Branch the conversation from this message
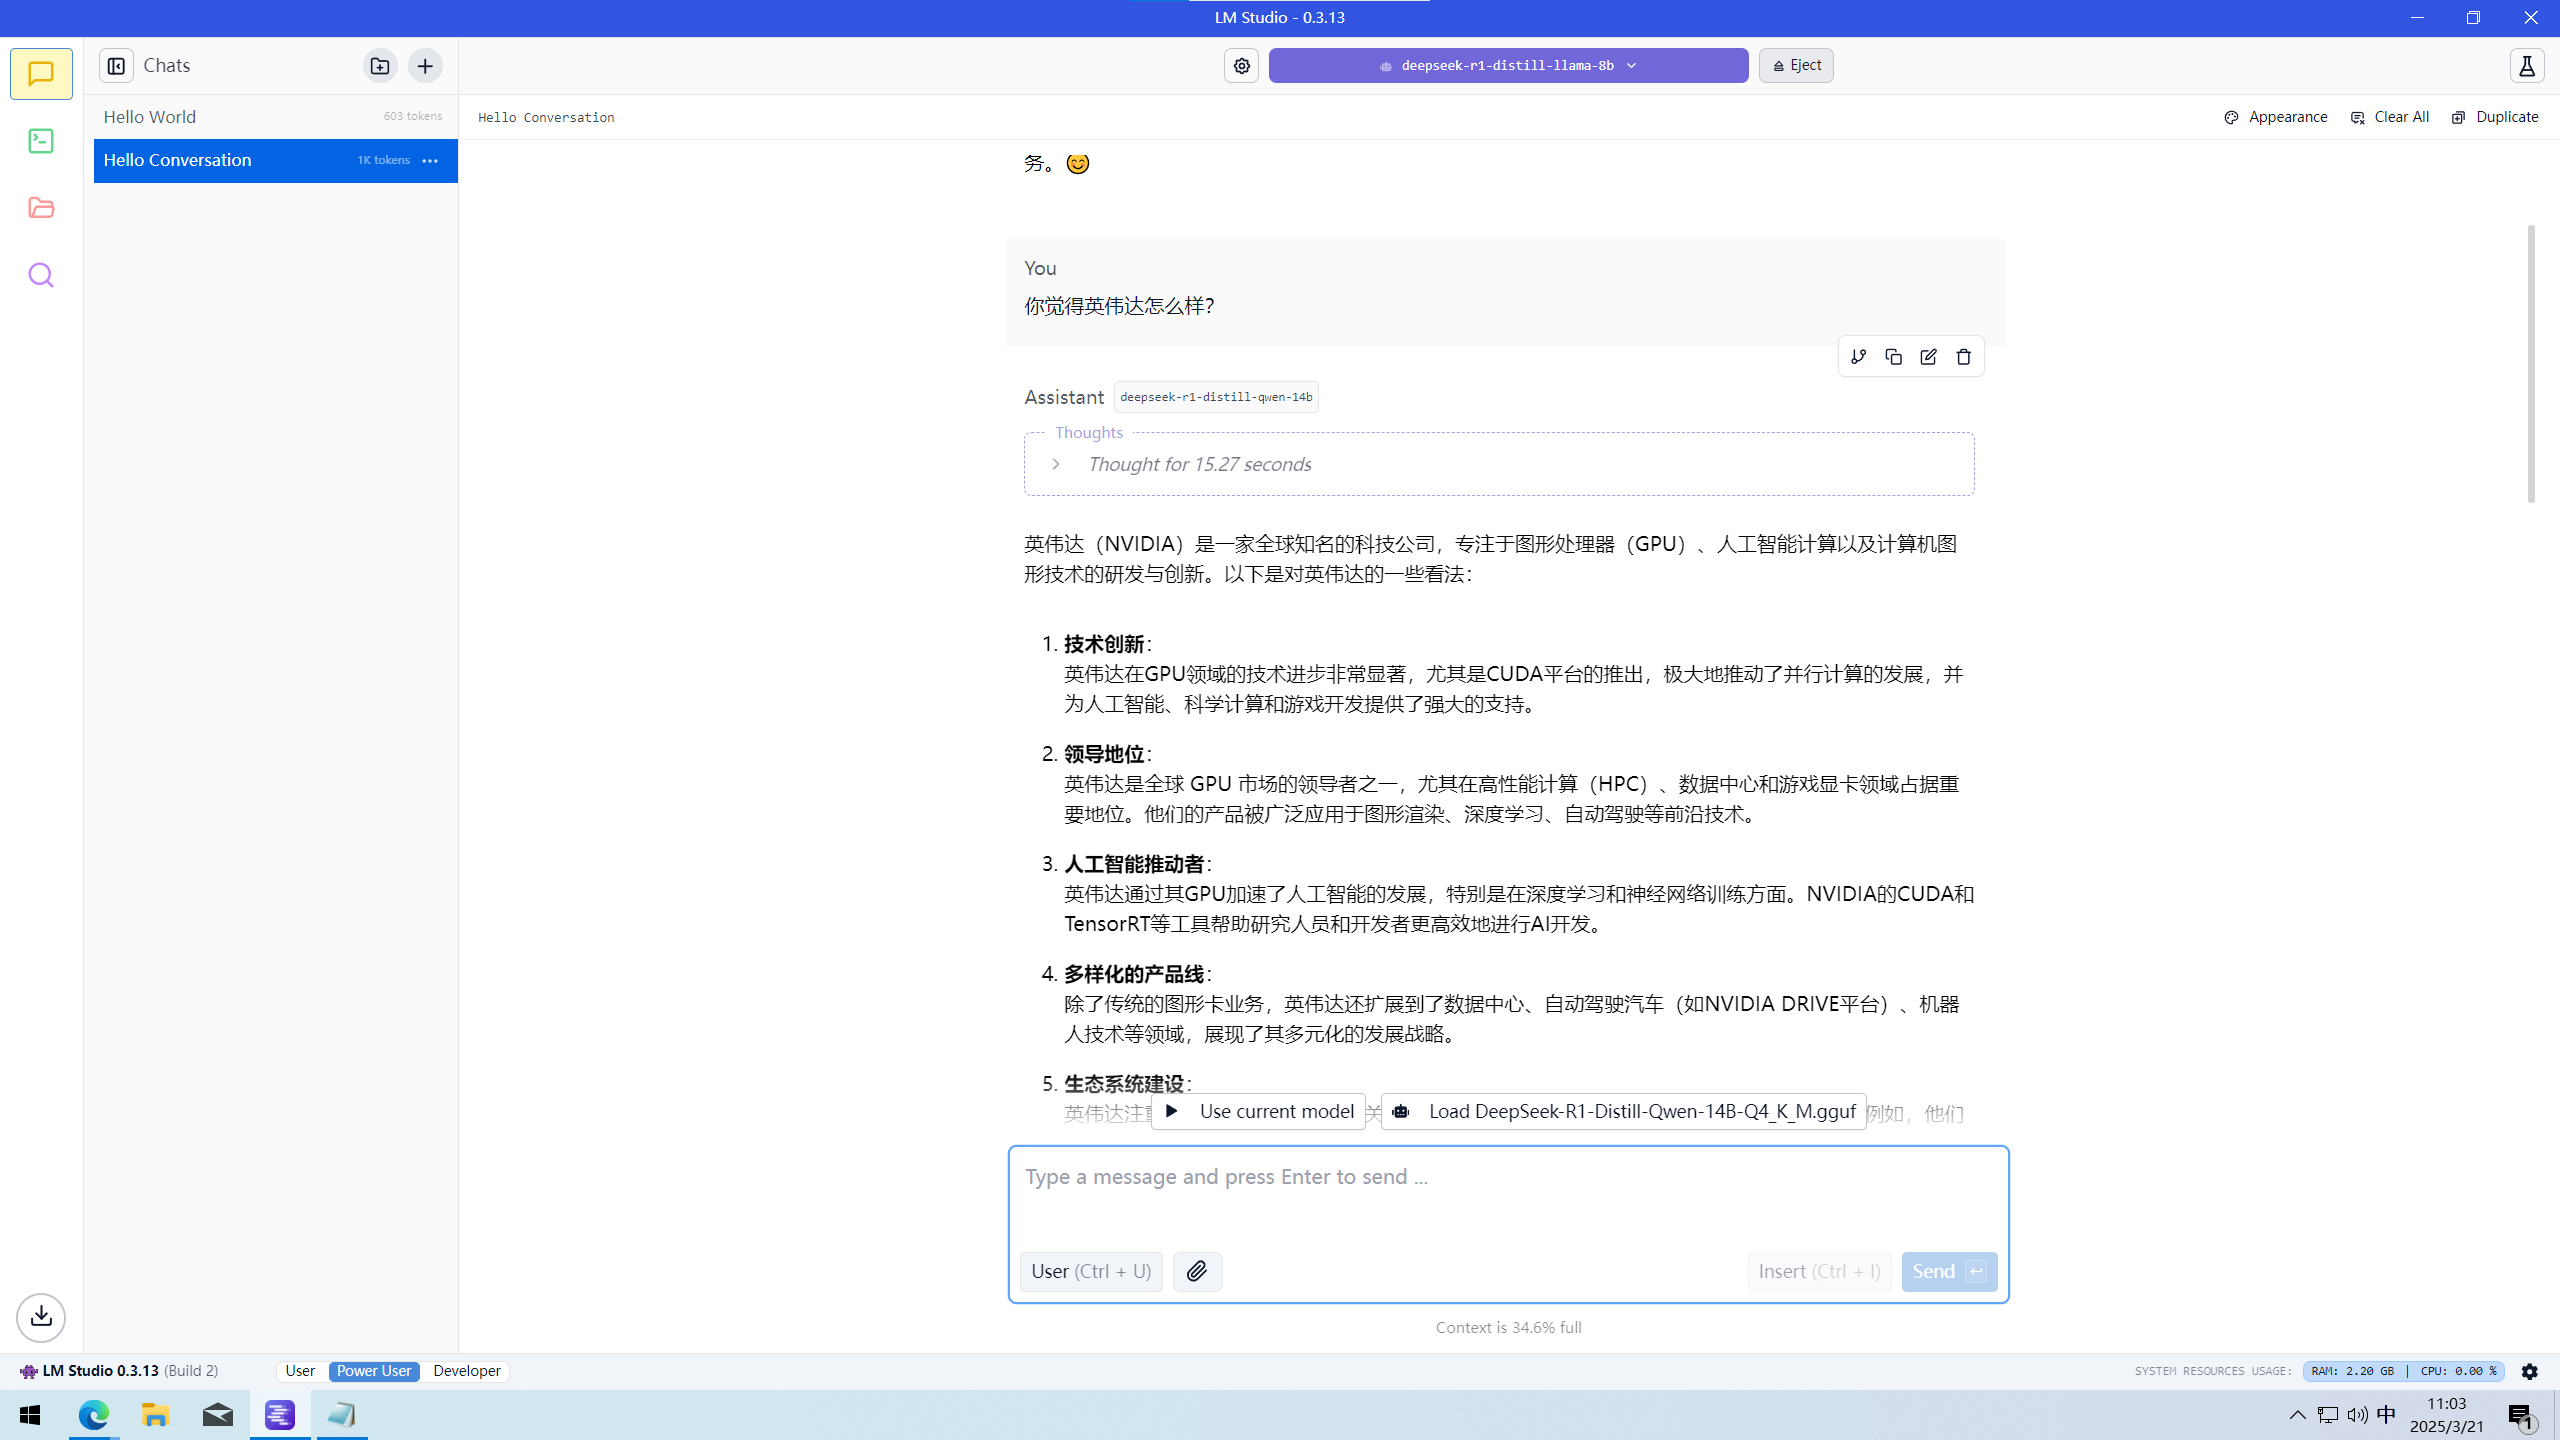 1858,357
